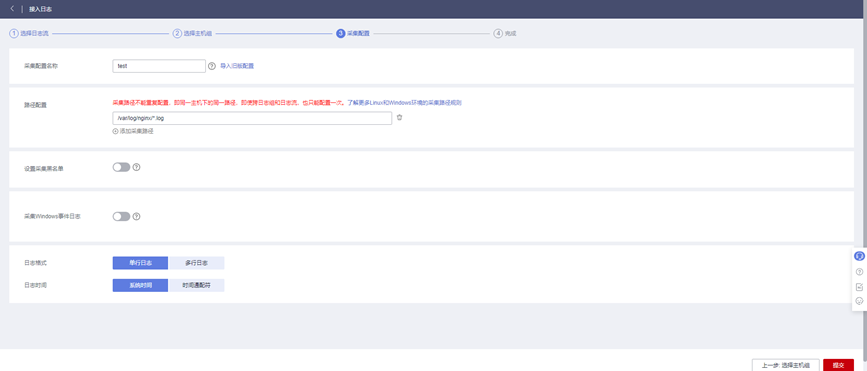867x371 pixels.
Task: Click the 设置采集黑名单 label
Action: point(44,168)
